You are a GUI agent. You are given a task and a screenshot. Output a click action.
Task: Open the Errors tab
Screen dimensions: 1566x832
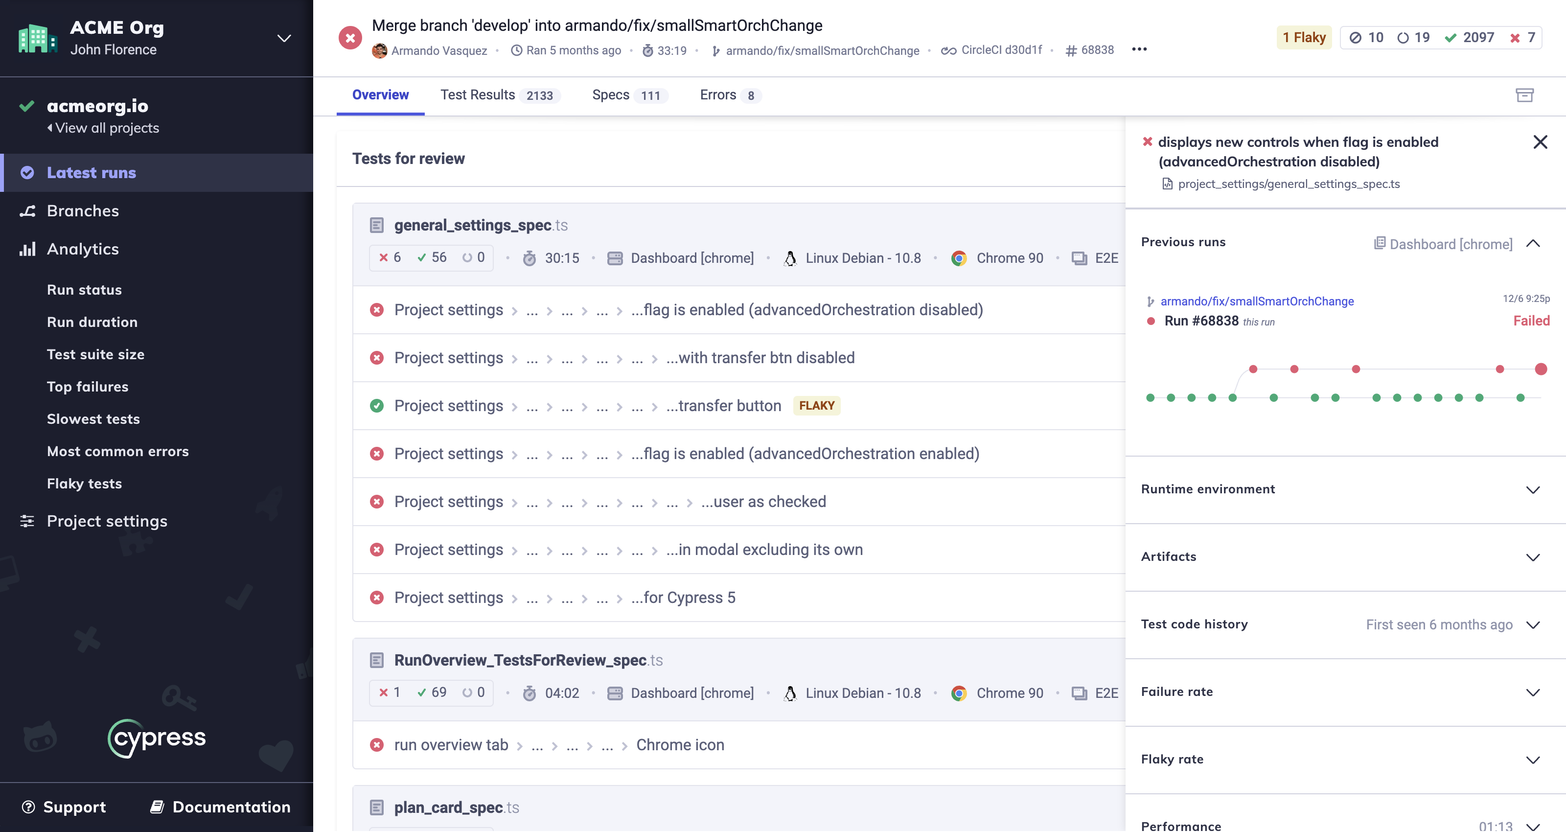[x=729, y=95]
